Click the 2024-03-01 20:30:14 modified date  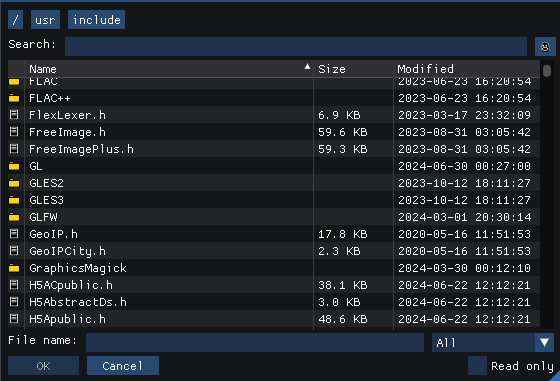pos(464,217)
